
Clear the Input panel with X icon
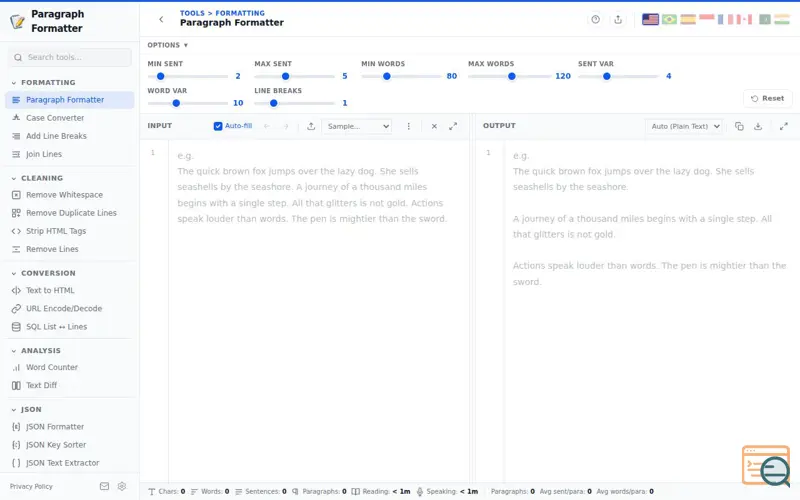(434, 126)
